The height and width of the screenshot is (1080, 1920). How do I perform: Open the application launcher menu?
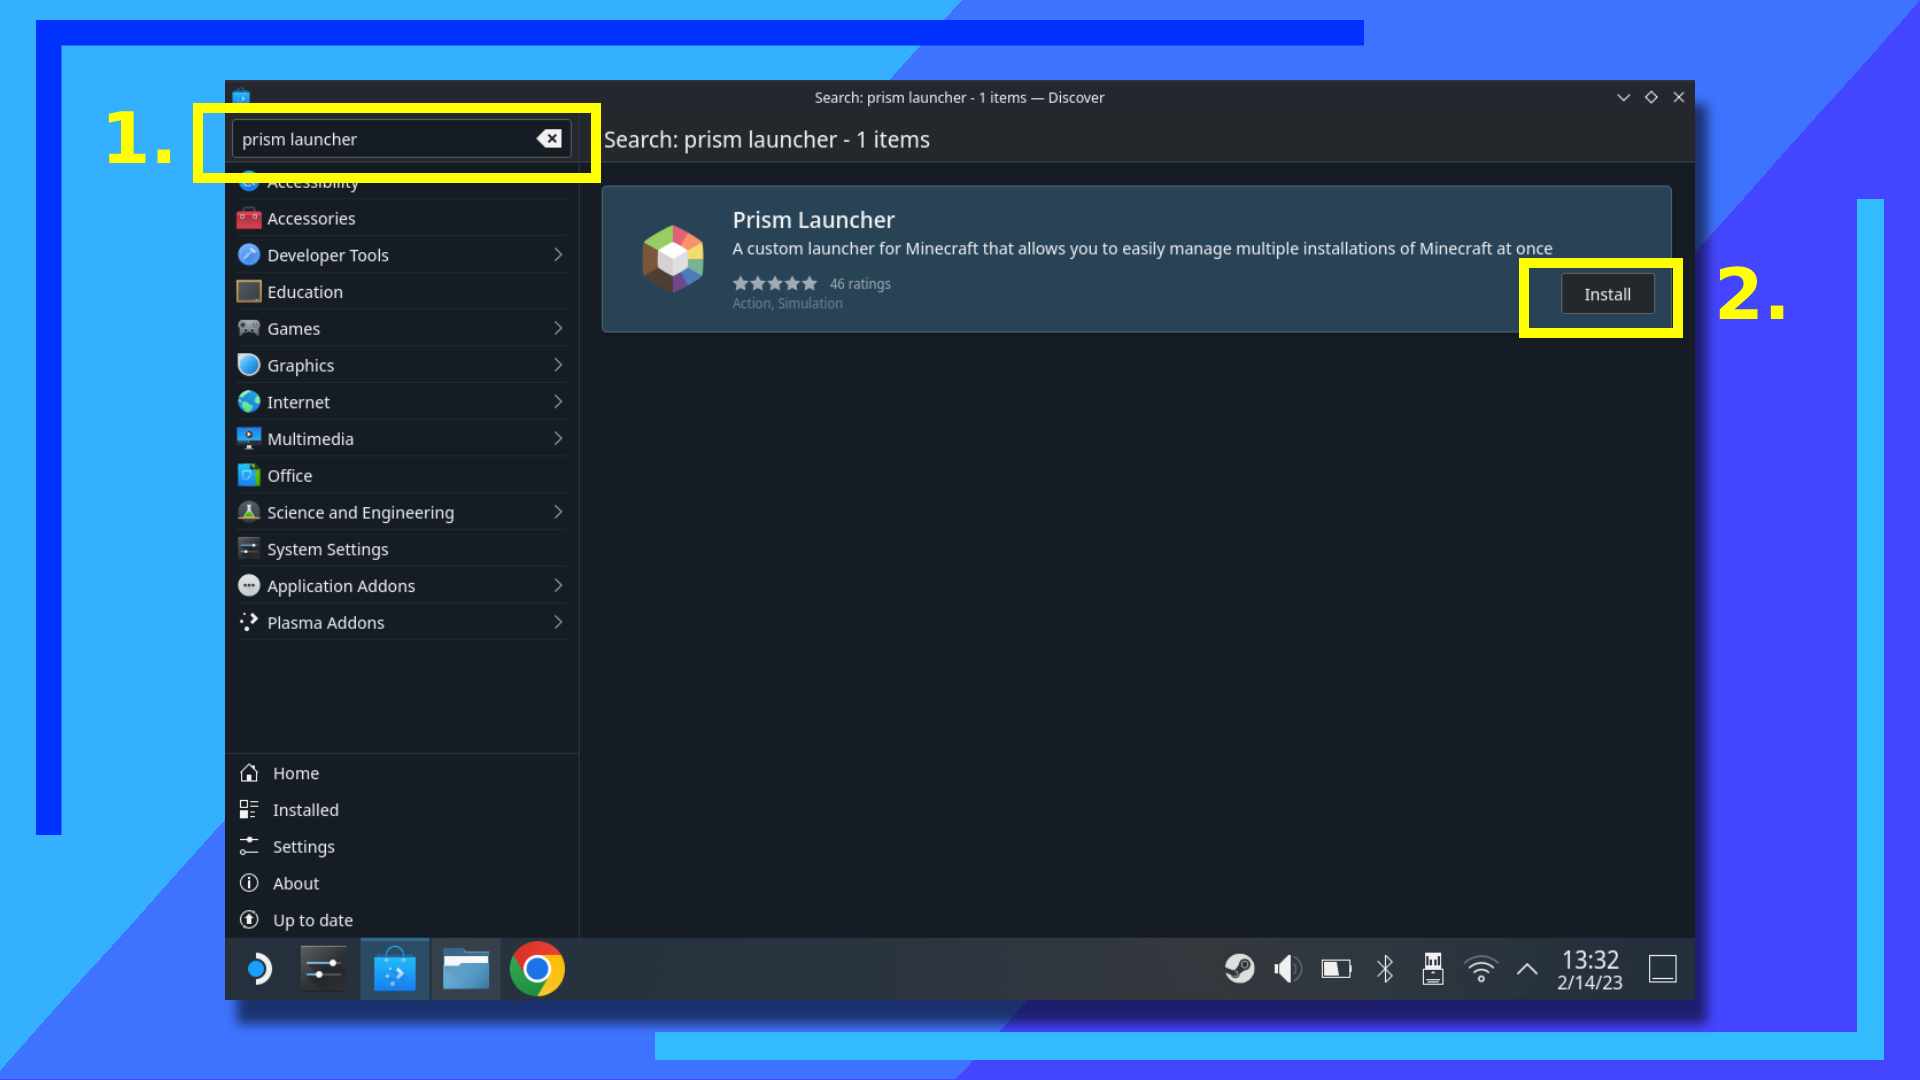pos(262,968)
